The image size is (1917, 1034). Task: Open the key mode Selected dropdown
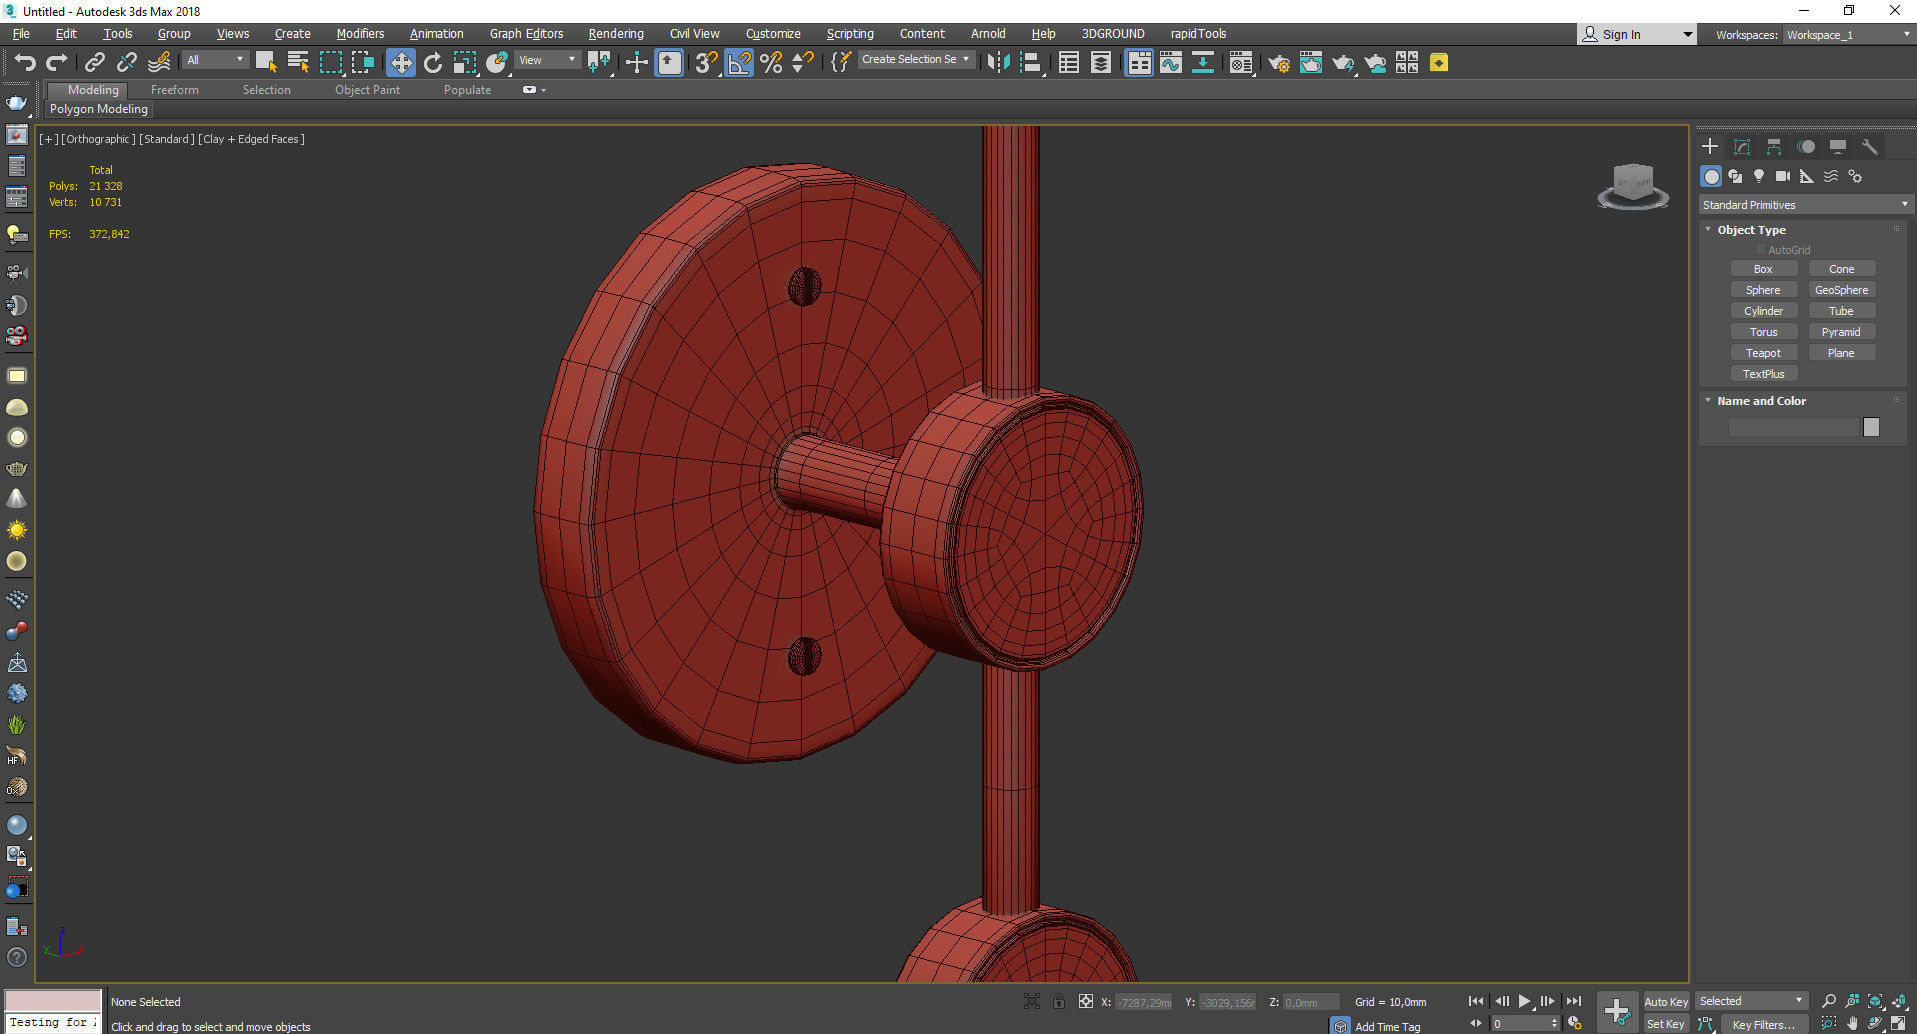(1751, 1001)
